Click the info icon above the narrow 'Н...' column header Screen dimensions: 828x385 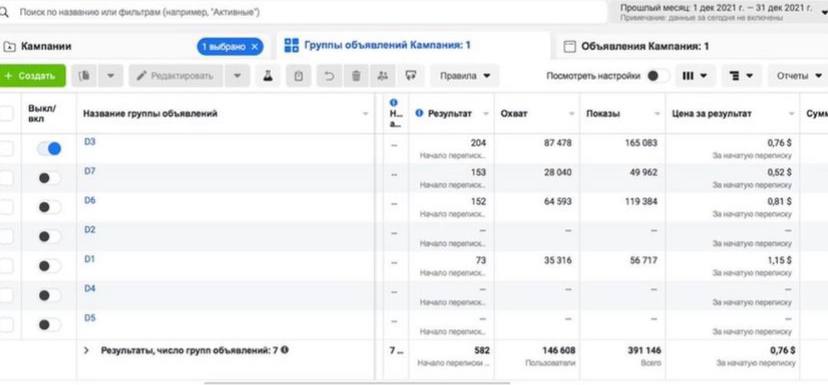(393, 102)
